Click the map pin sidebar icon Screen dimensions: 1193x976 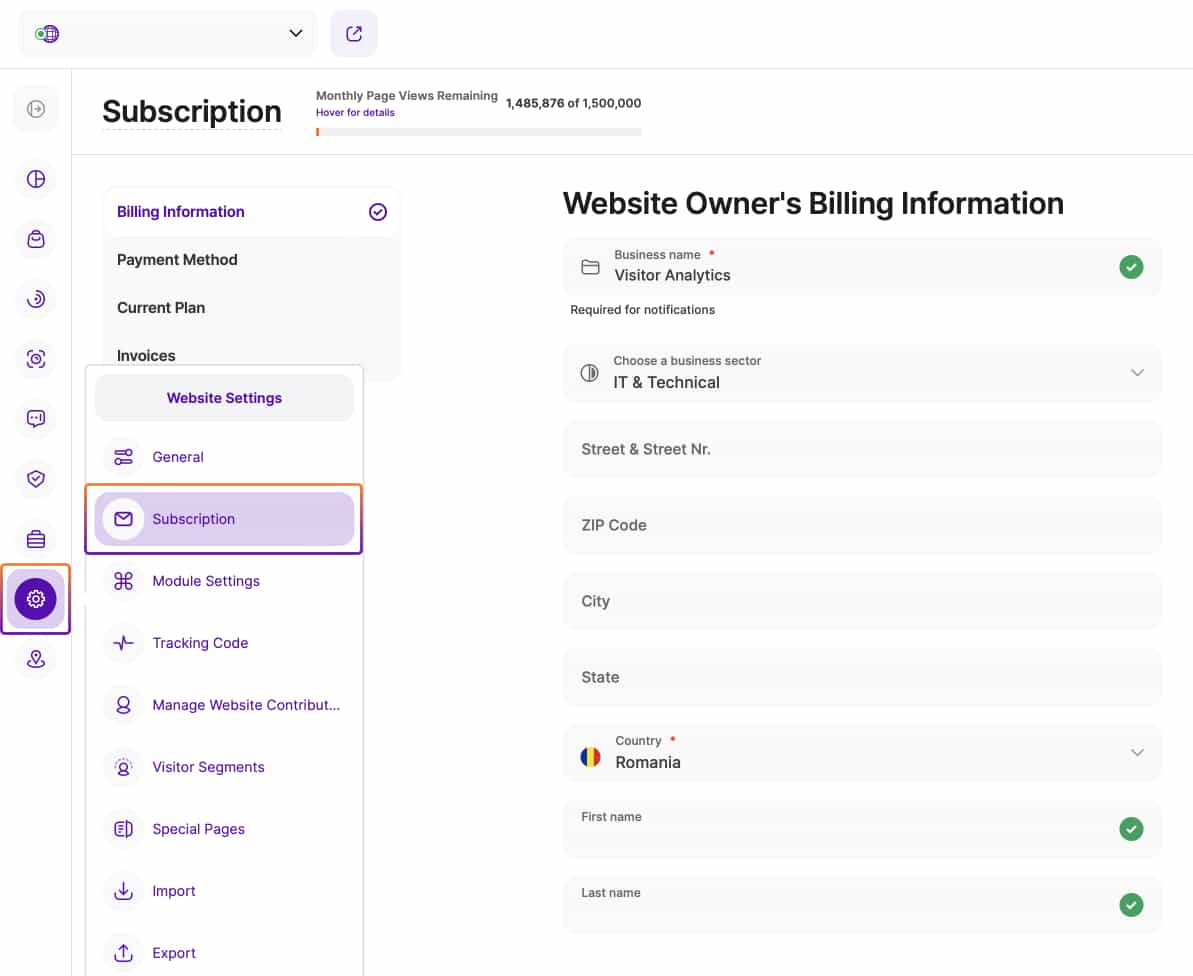(36, 659)
